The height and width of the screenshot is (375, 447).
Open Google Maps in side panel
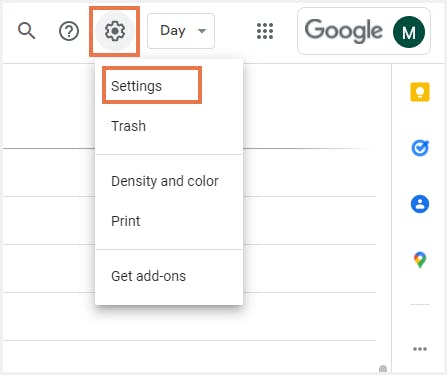coord(420,260)
